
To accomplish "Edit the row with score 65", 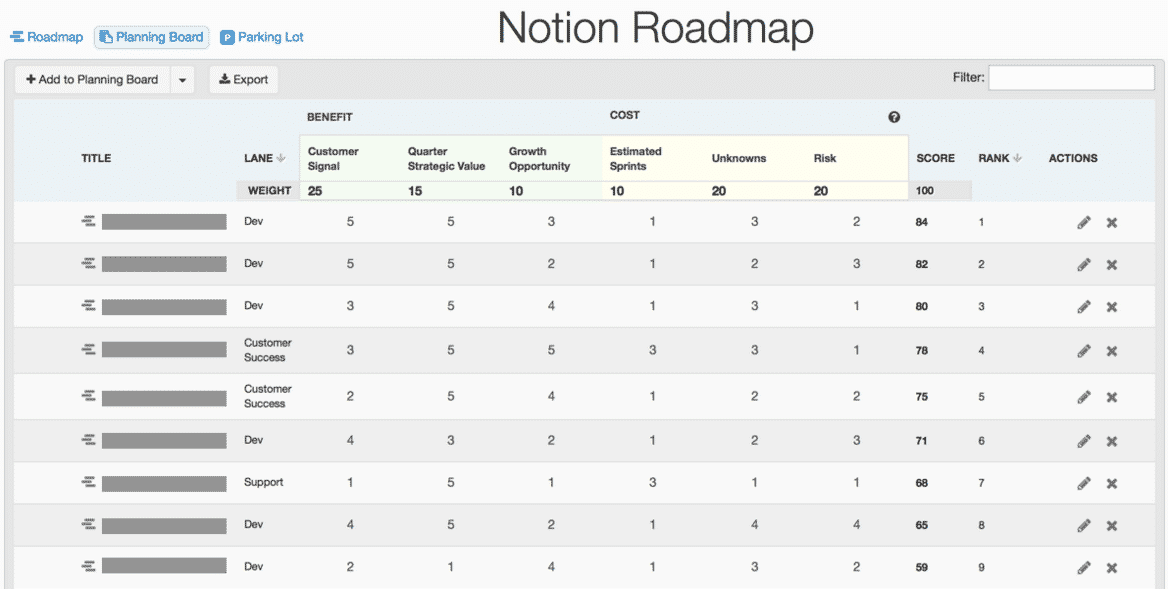I will (x=1084, y=525).
